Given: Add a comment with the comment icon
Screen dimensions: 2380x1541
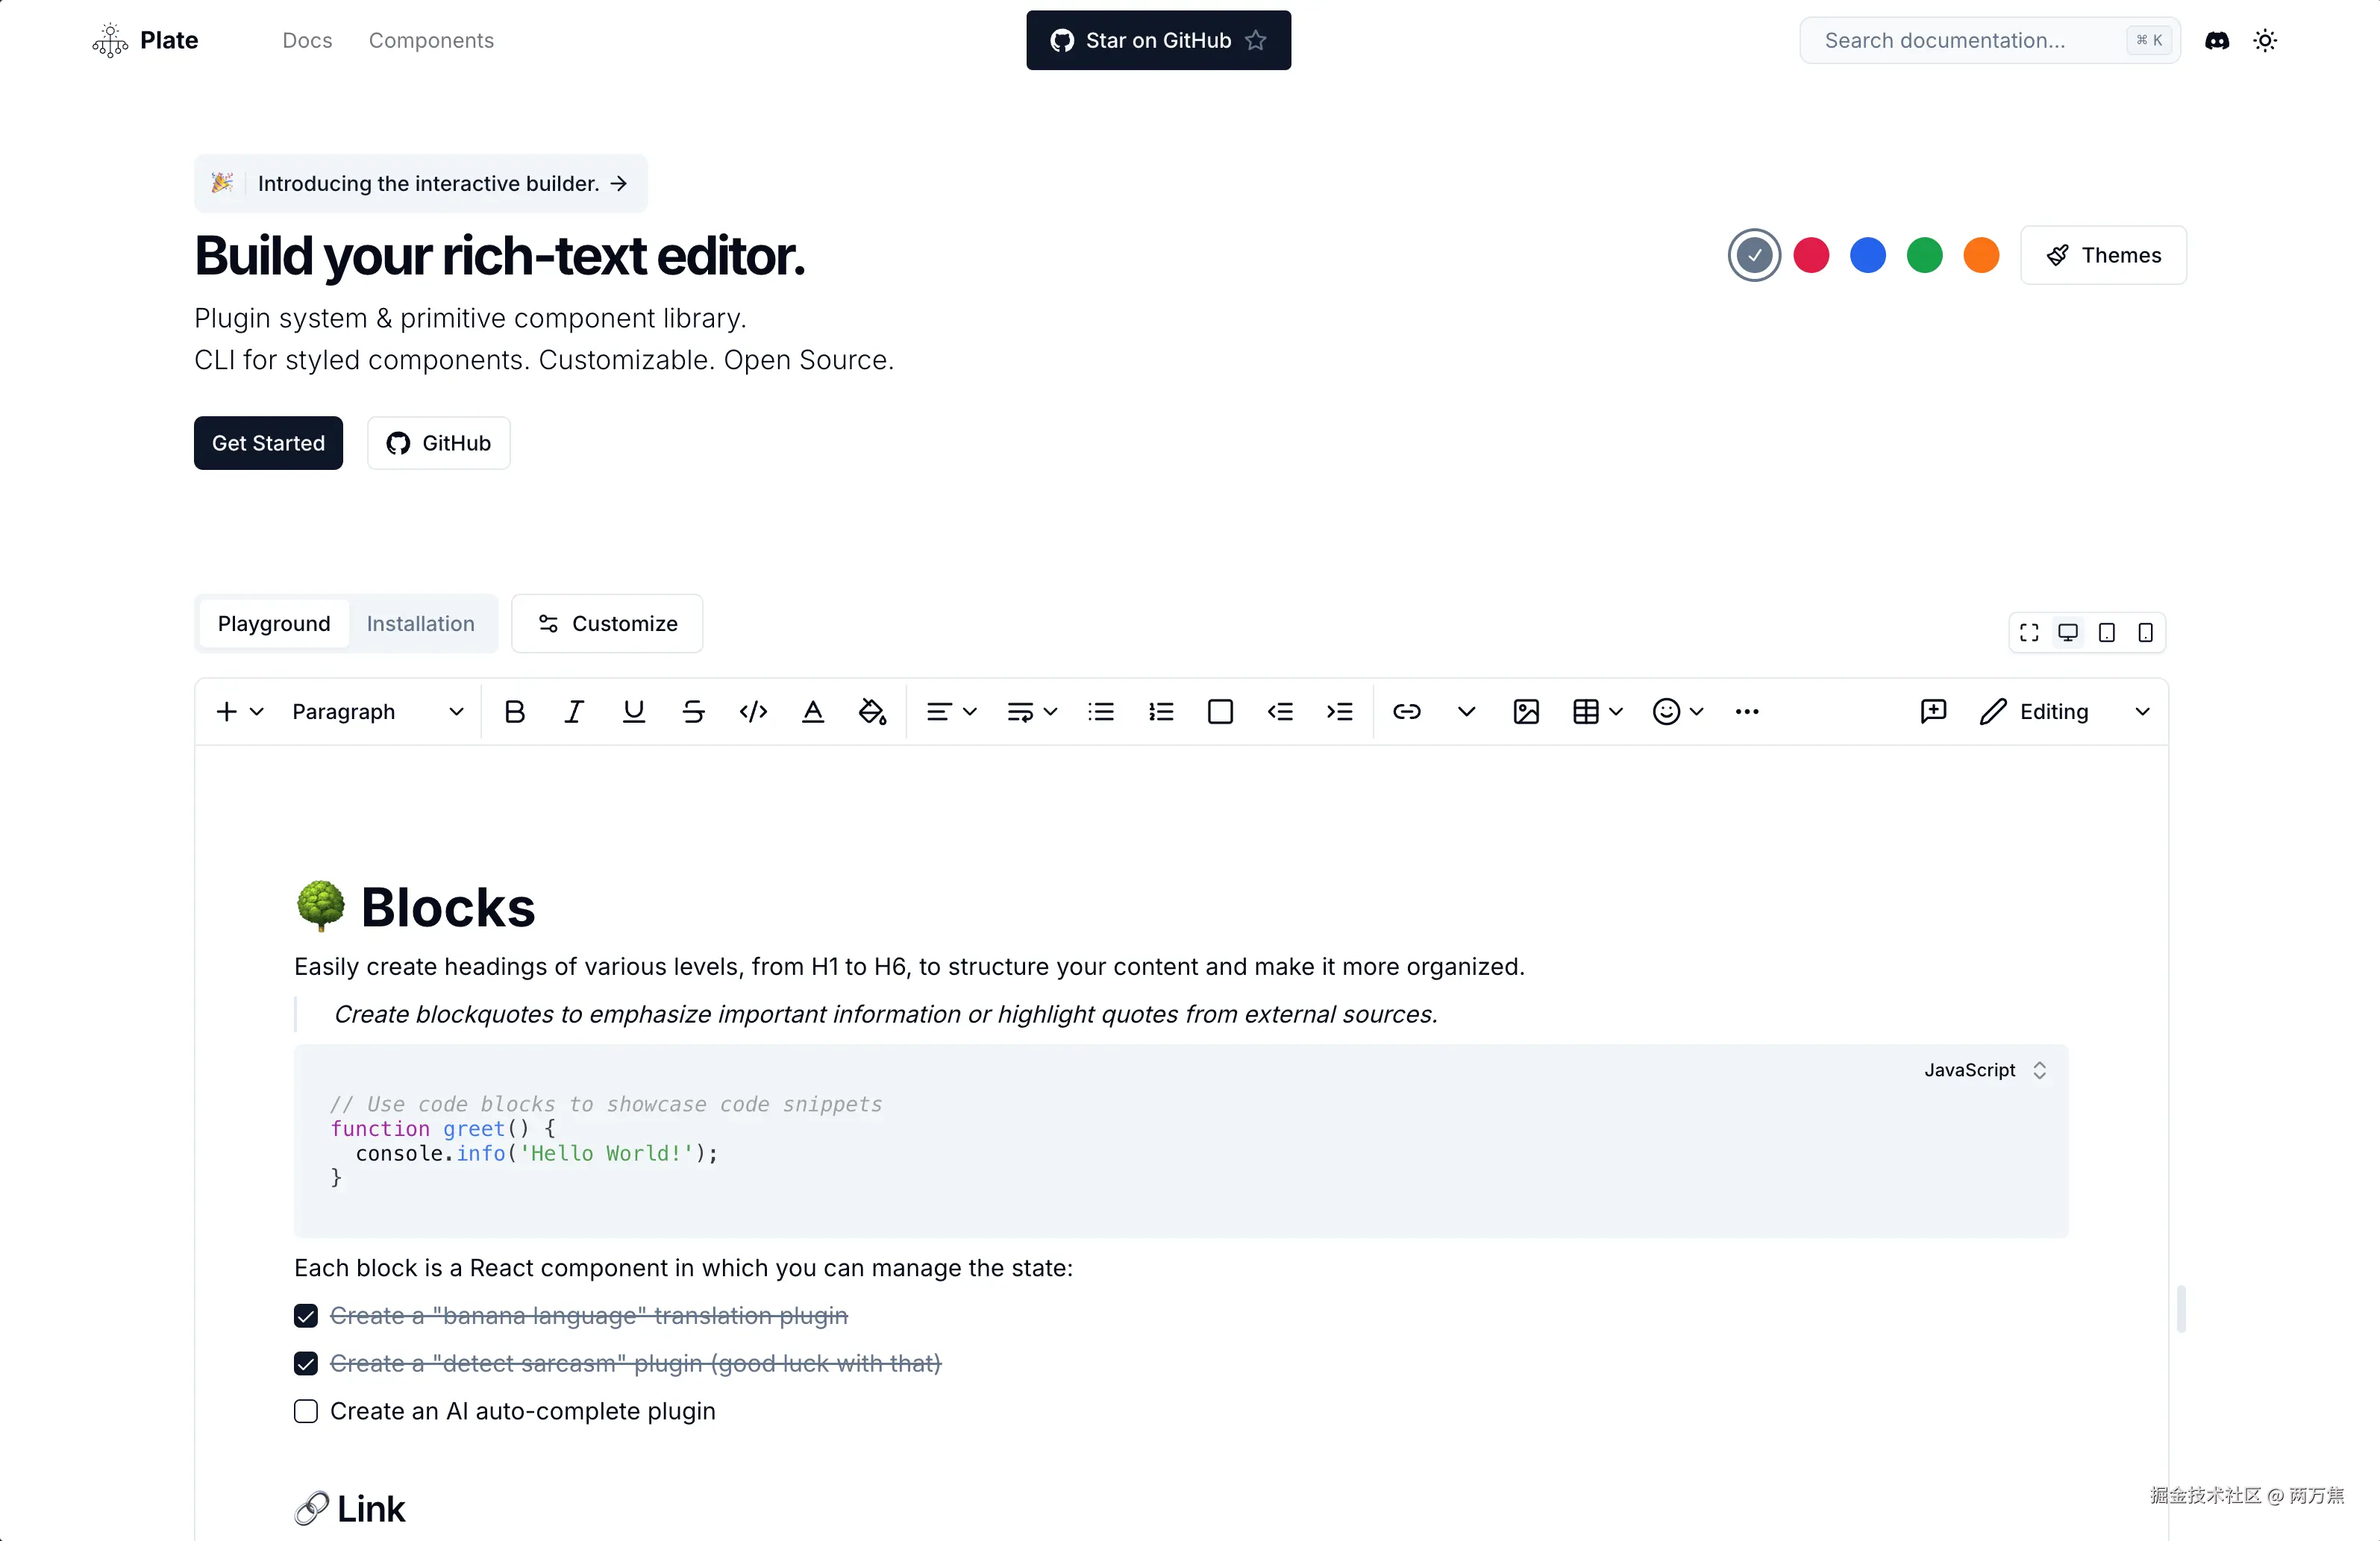Looking at the screenshot, I should click(x=1933, y=711).
